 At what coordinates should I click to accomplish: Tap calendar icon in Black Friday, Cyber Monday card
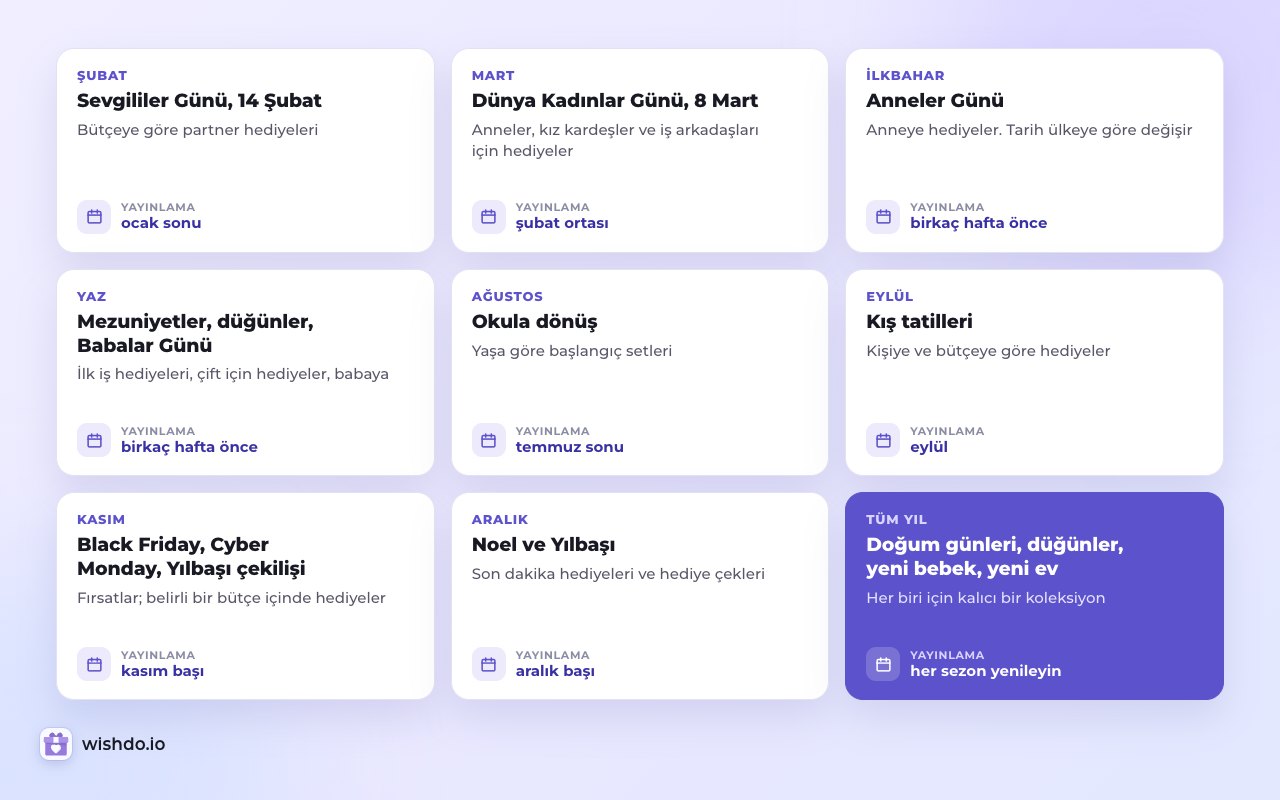94,664
